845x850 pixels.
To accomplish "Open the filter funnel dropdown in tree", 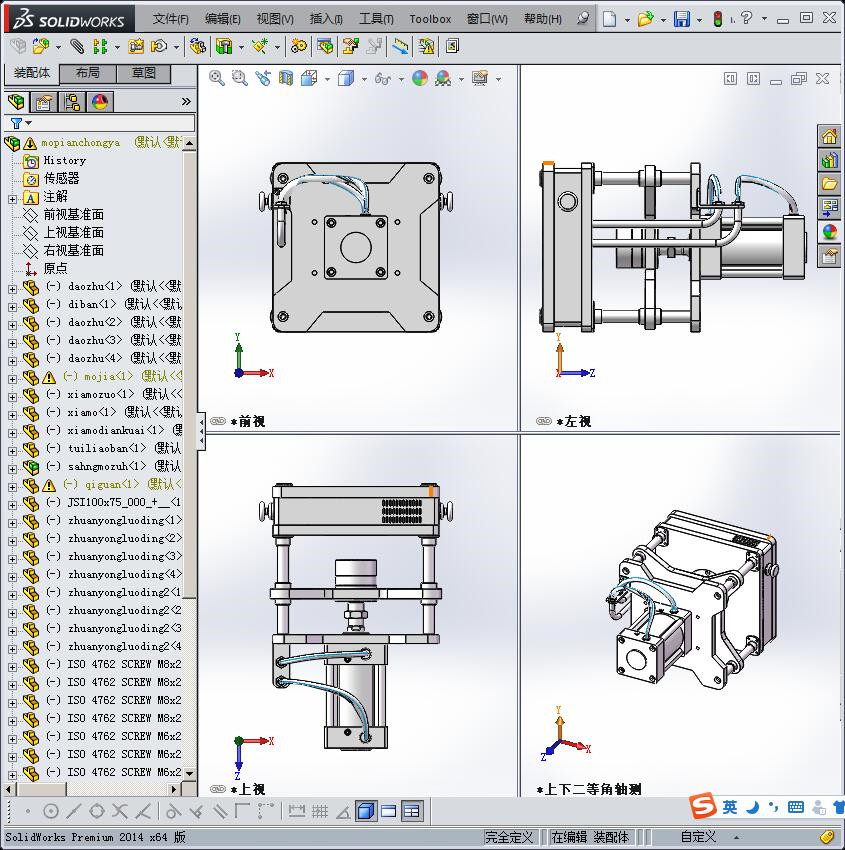I will [29, 123].
